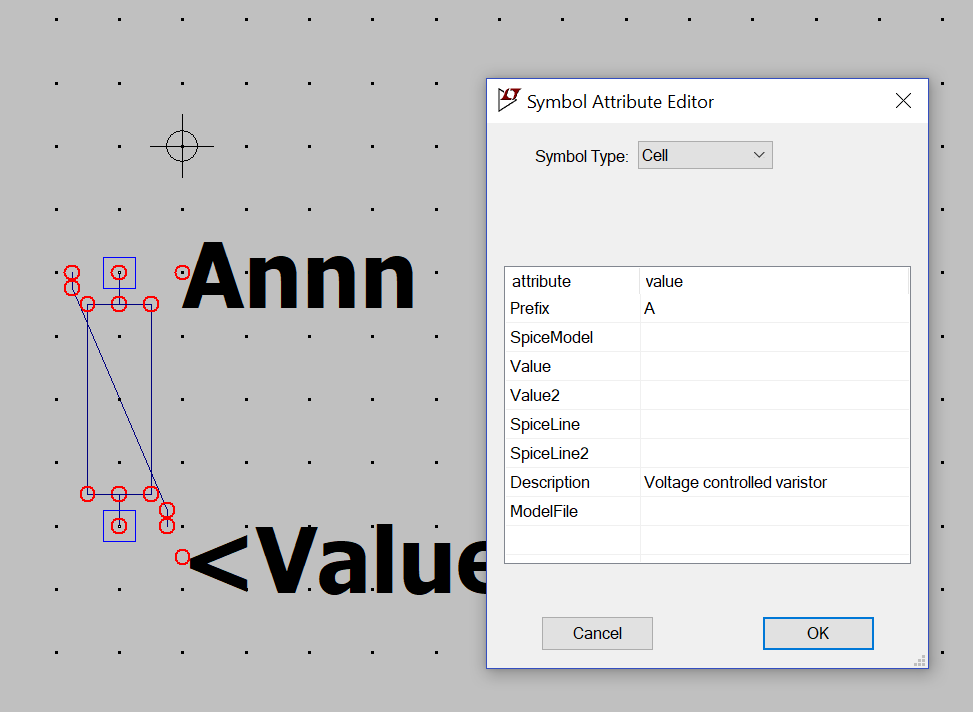This screenshot has width=973, height=712.
Task: Select the bottom pin square on symbol
Action: pyautogui.click(x=119, y=526)
